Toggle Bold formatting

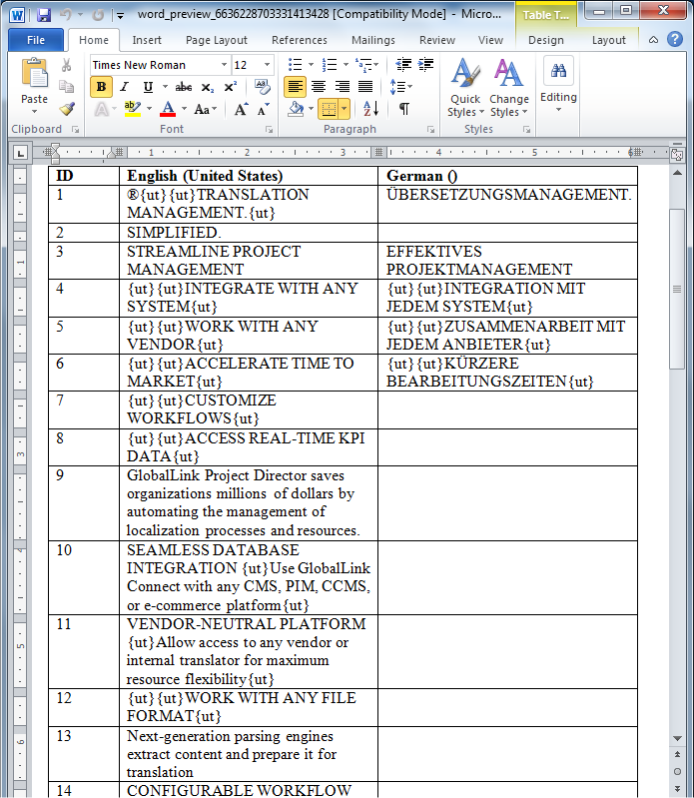(101, 87)
